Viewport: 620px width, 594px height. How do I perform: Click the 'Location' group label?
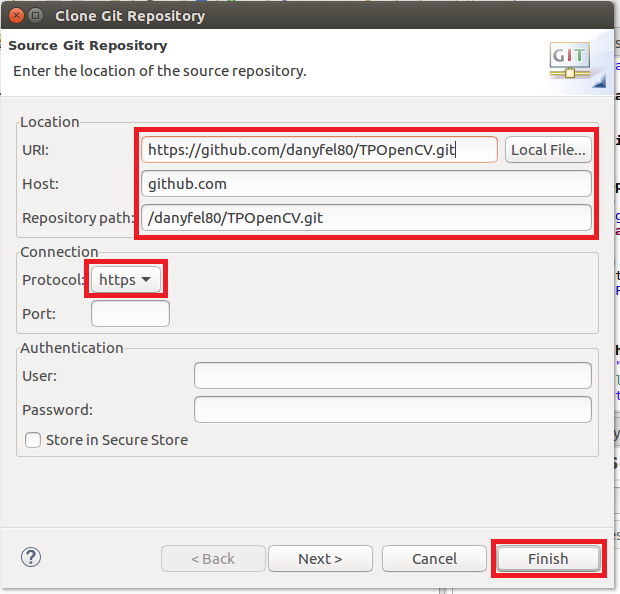[x=50, y=122]
